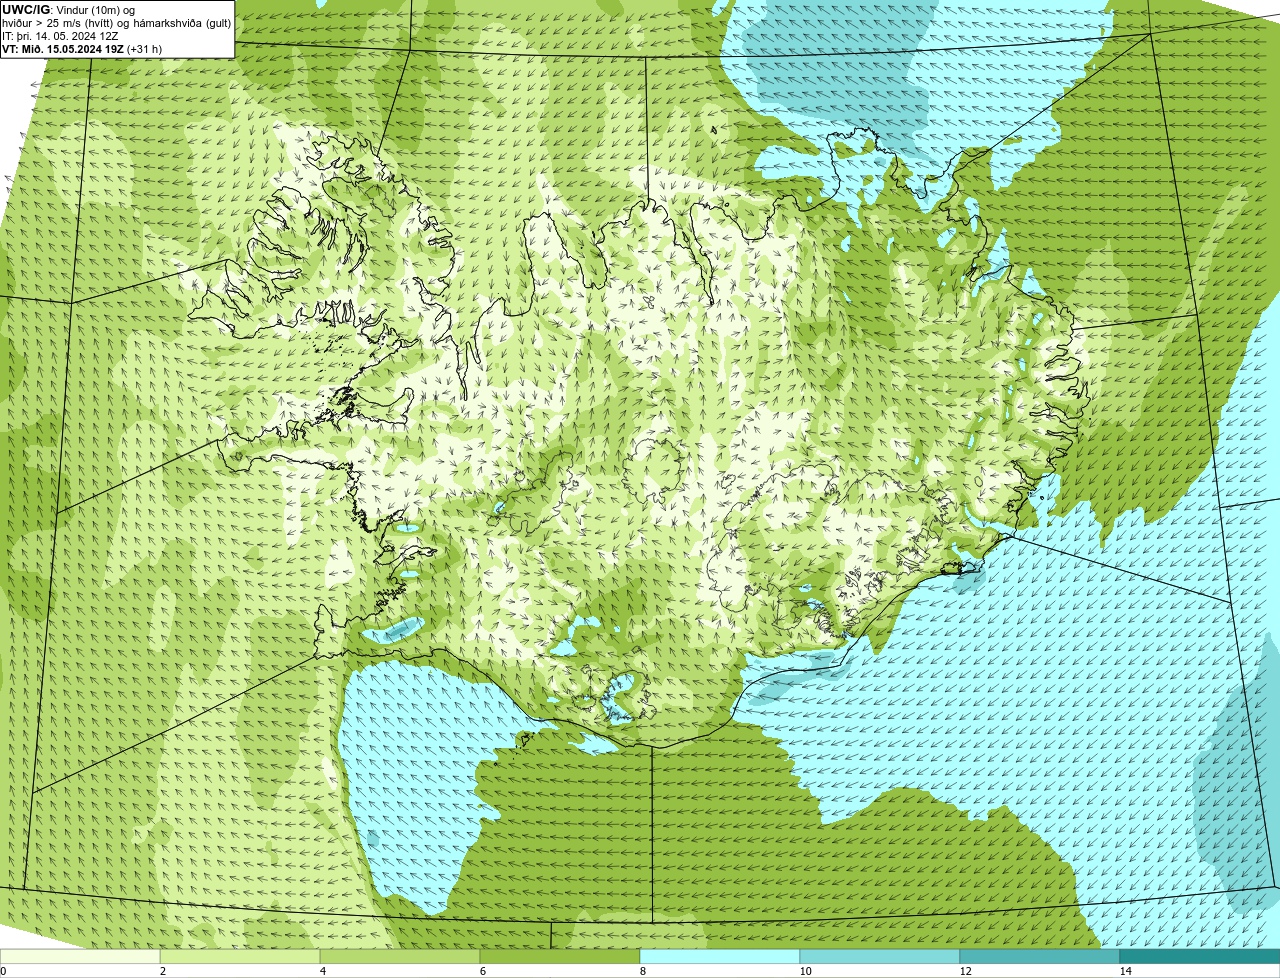Viewport: 1280px width, 978px height.
Task: Pick the 4–6 m/s legend color band
Action: point(400,956)
